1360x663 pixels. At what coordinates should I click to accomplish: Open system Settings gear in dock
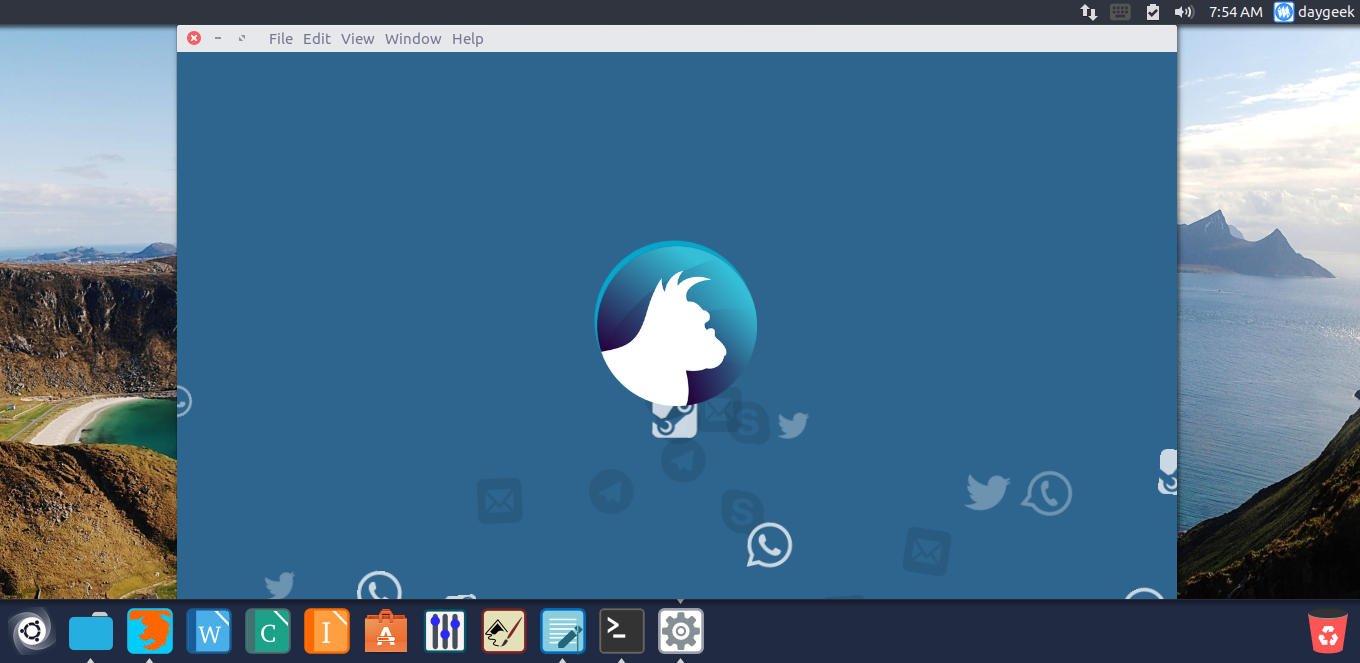(681, 632)
